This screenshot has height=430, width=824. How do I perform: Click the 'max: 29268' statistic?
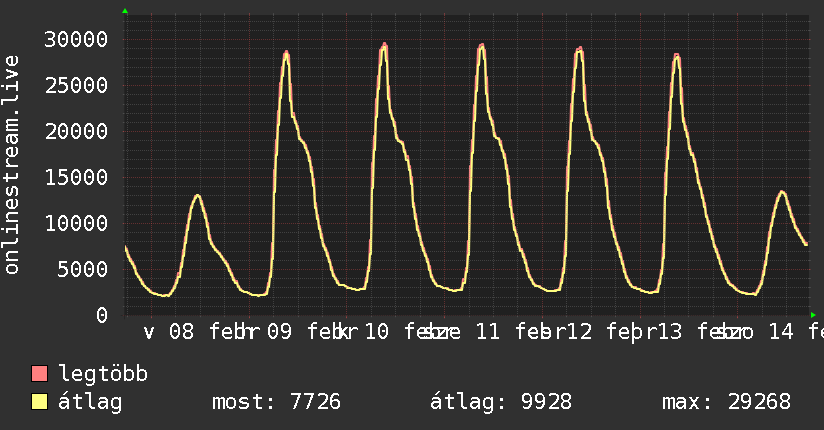pyautogui.click(x=726, y=402)
